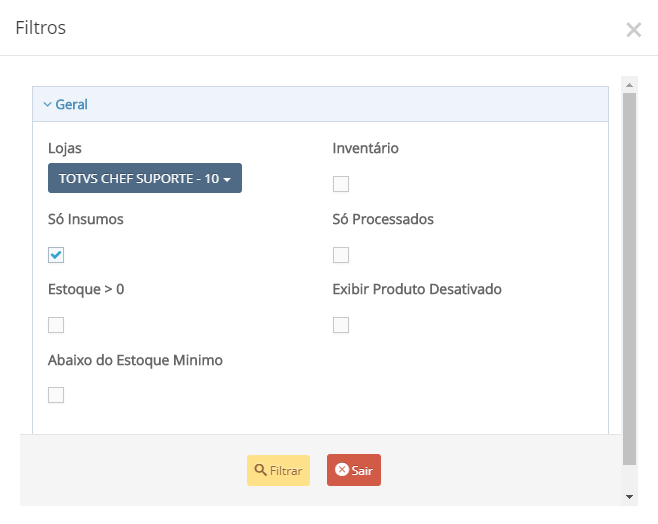
Task: Click the vertical scrollbar thumb
Action: (629, 279)
